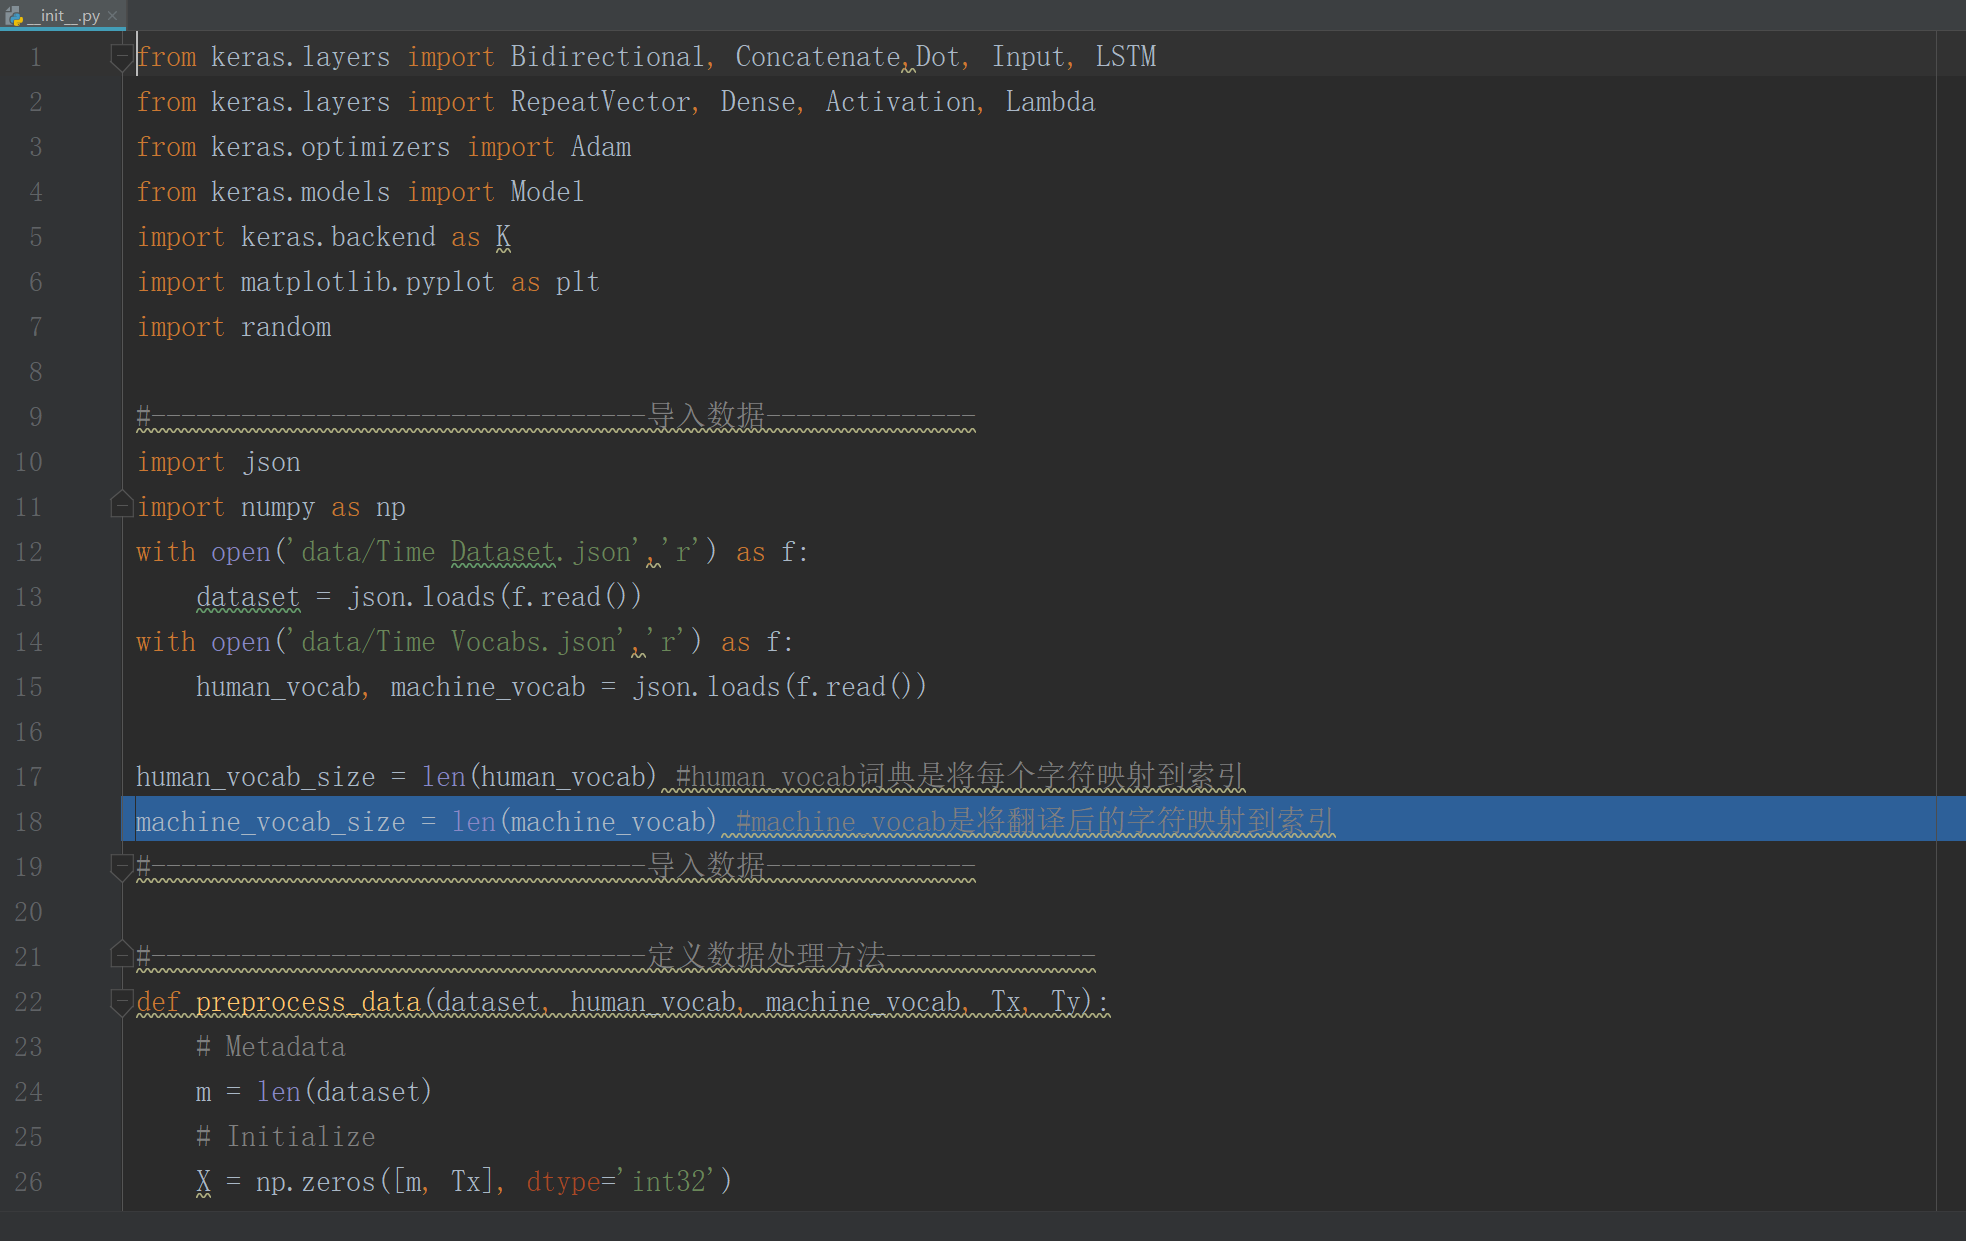This screenshot has height=1241, width=1966.
Task: Collapse the comment fold marker at line 19
Action: pyautogui.click(x=121, y=866)
